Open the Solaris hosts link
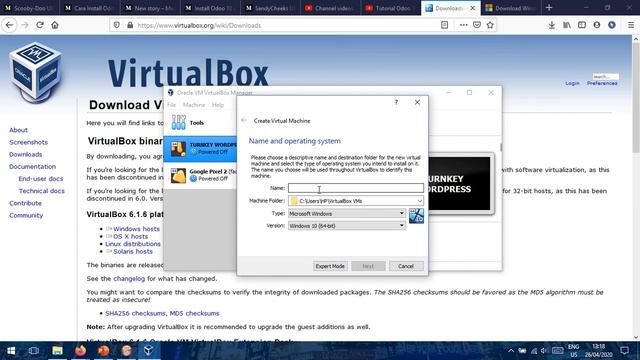The height and width of the screenshot is (360, 640). click(133, 251)
